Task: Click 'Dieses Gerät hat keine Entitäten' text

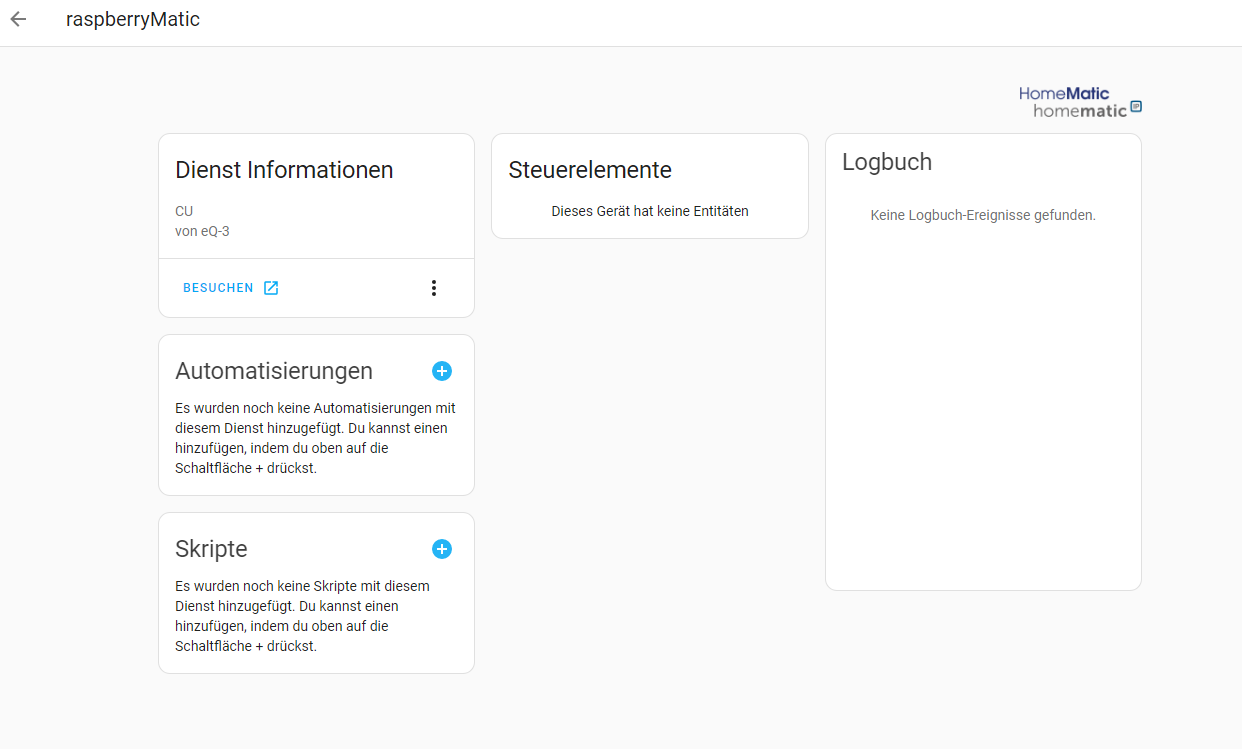Action: [x=650, y=211]
